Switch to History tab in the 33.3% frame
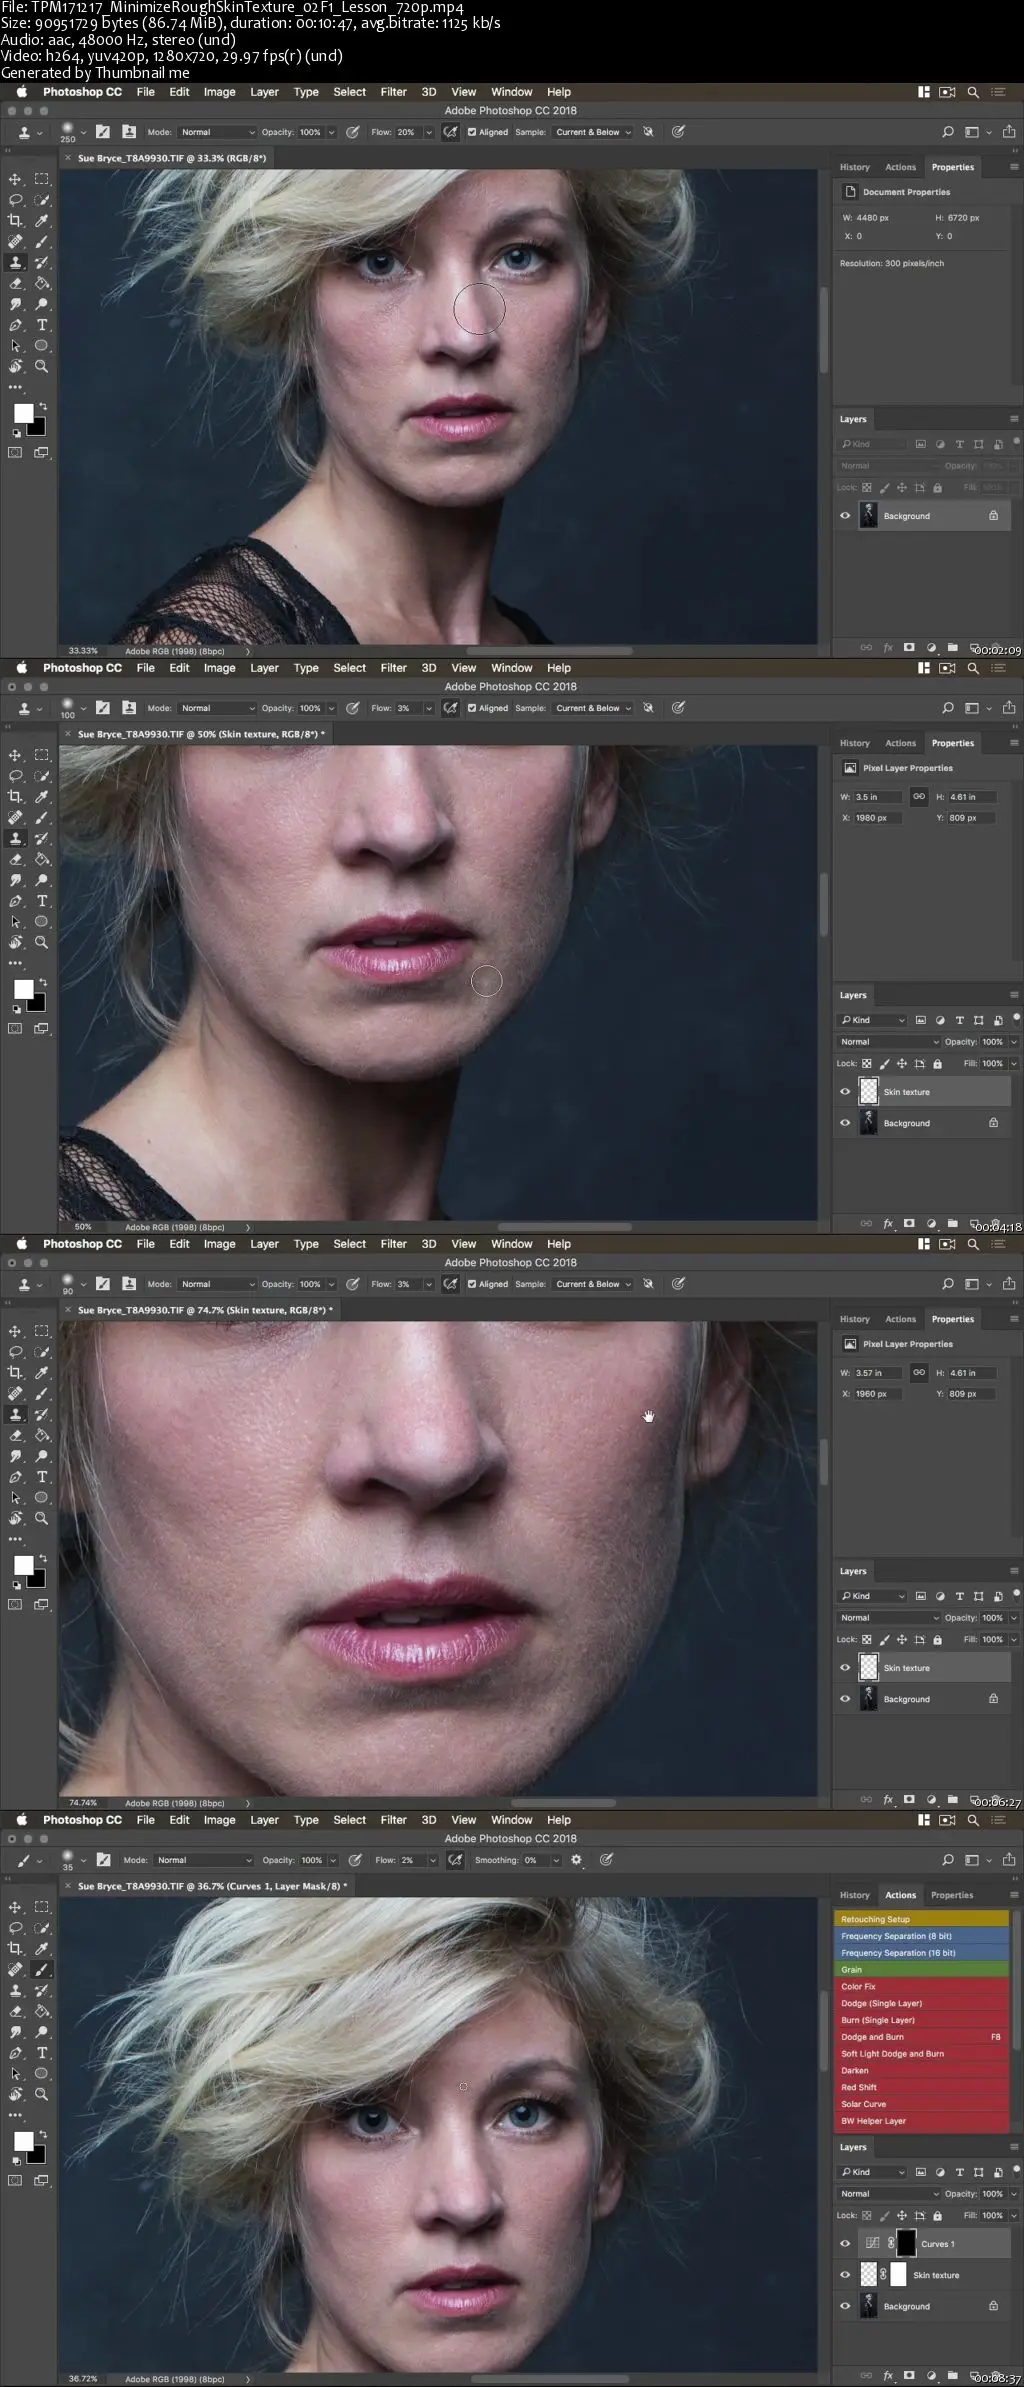 point(855,167)
